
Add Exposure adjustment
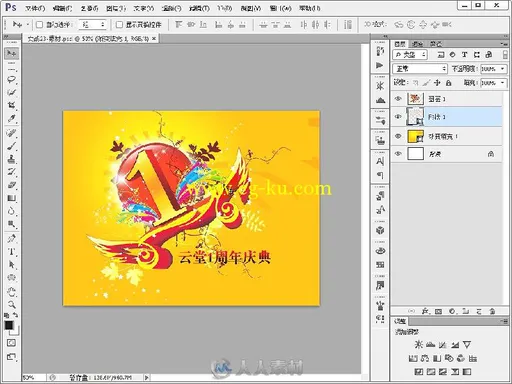coord(455,345)
